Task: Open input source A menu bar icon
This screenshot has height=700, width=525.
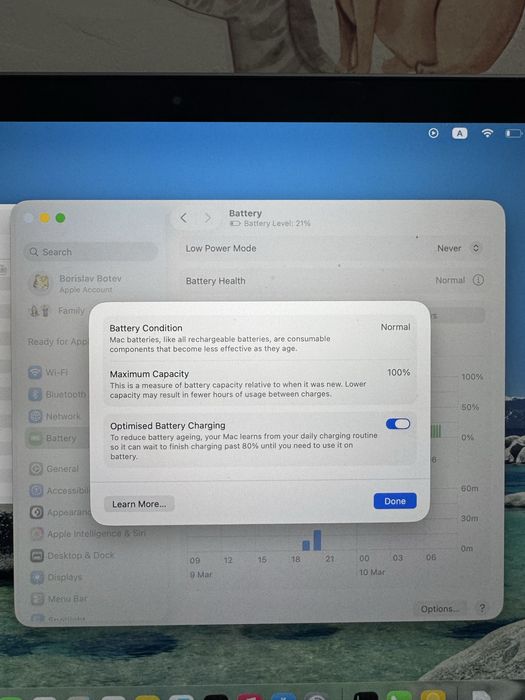Action: (x=460, y=133)
